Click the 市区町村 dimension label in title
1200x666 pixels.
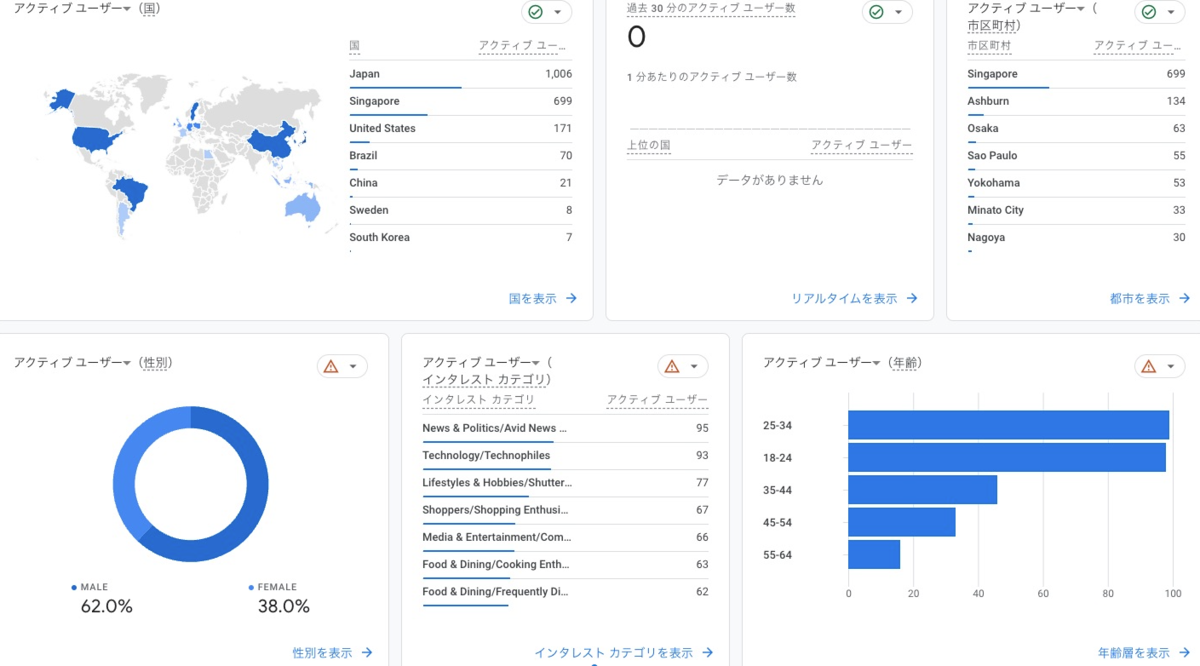point(992,25)
